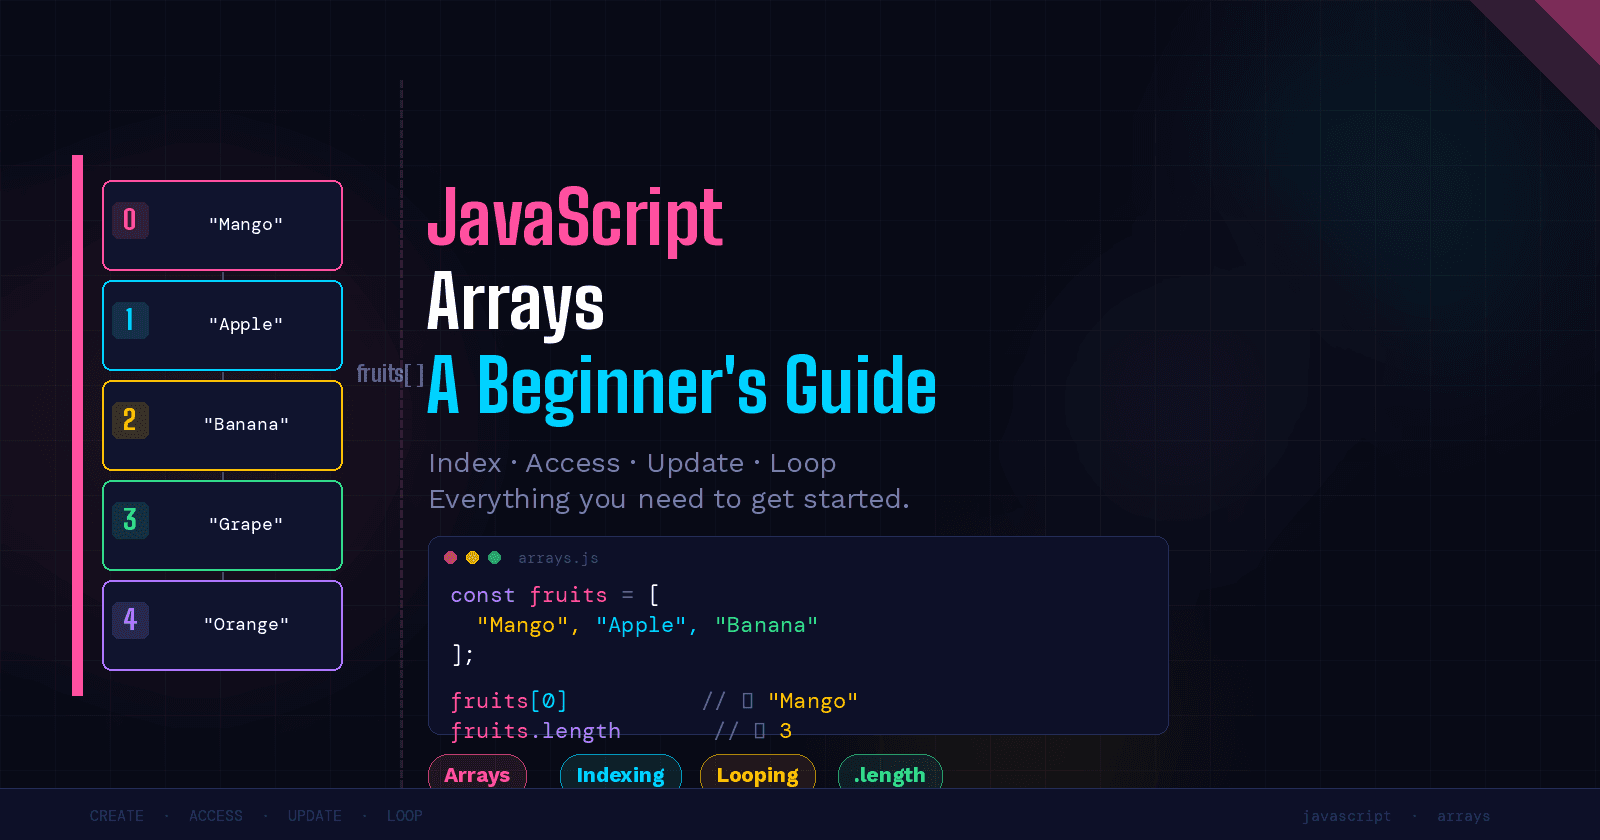
Task: Click CREATE in the footer bar
Action: click(x=117, y=816)
